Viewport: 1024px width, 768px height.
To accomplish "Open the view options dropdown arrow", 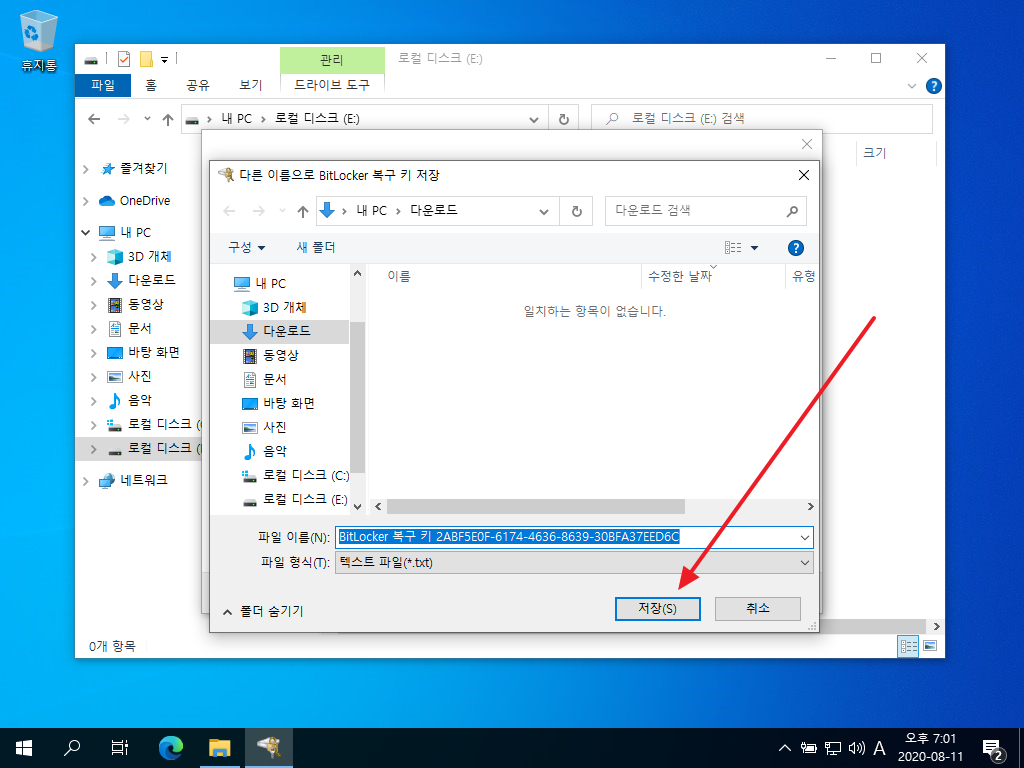I will click(x=754, y=248).
